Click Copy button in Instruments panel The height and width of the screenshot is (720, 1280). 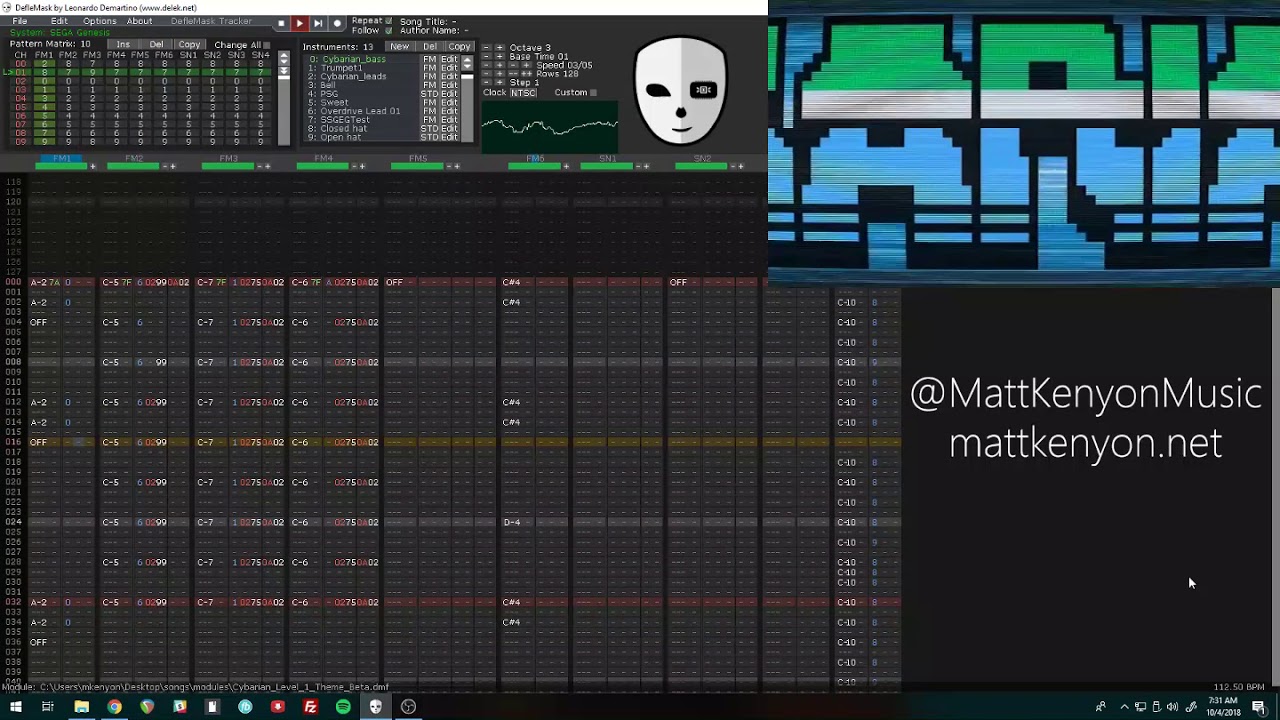coord(459,47)
